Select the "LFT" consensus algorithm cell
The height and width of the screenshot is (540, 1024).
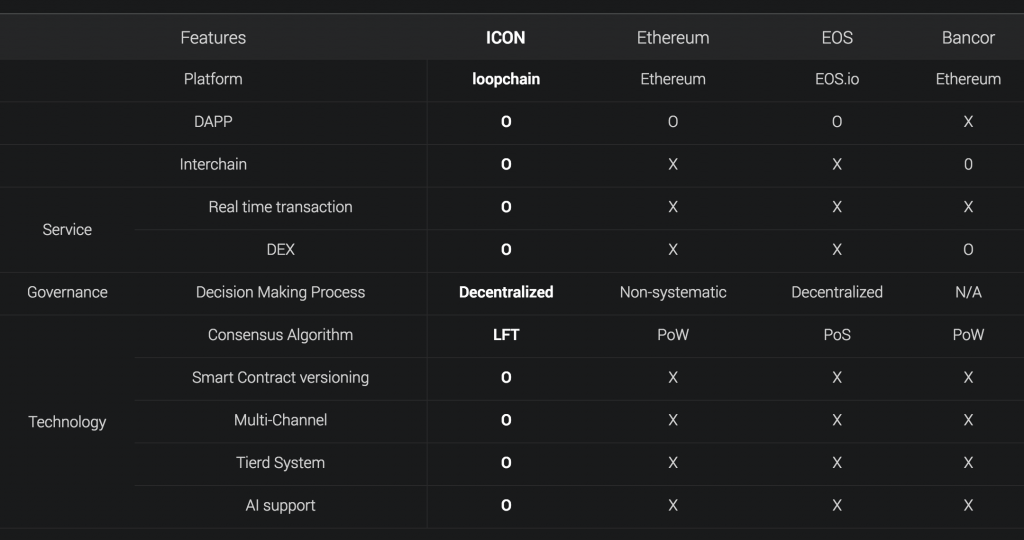[x=506, y=335]
